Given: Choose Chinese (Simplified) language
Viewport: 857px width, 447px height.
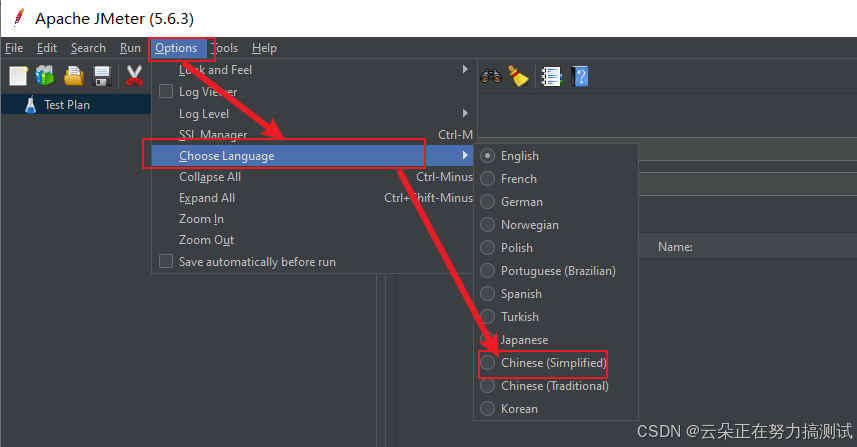Looking at the screenshot, I should click(554, 363).
